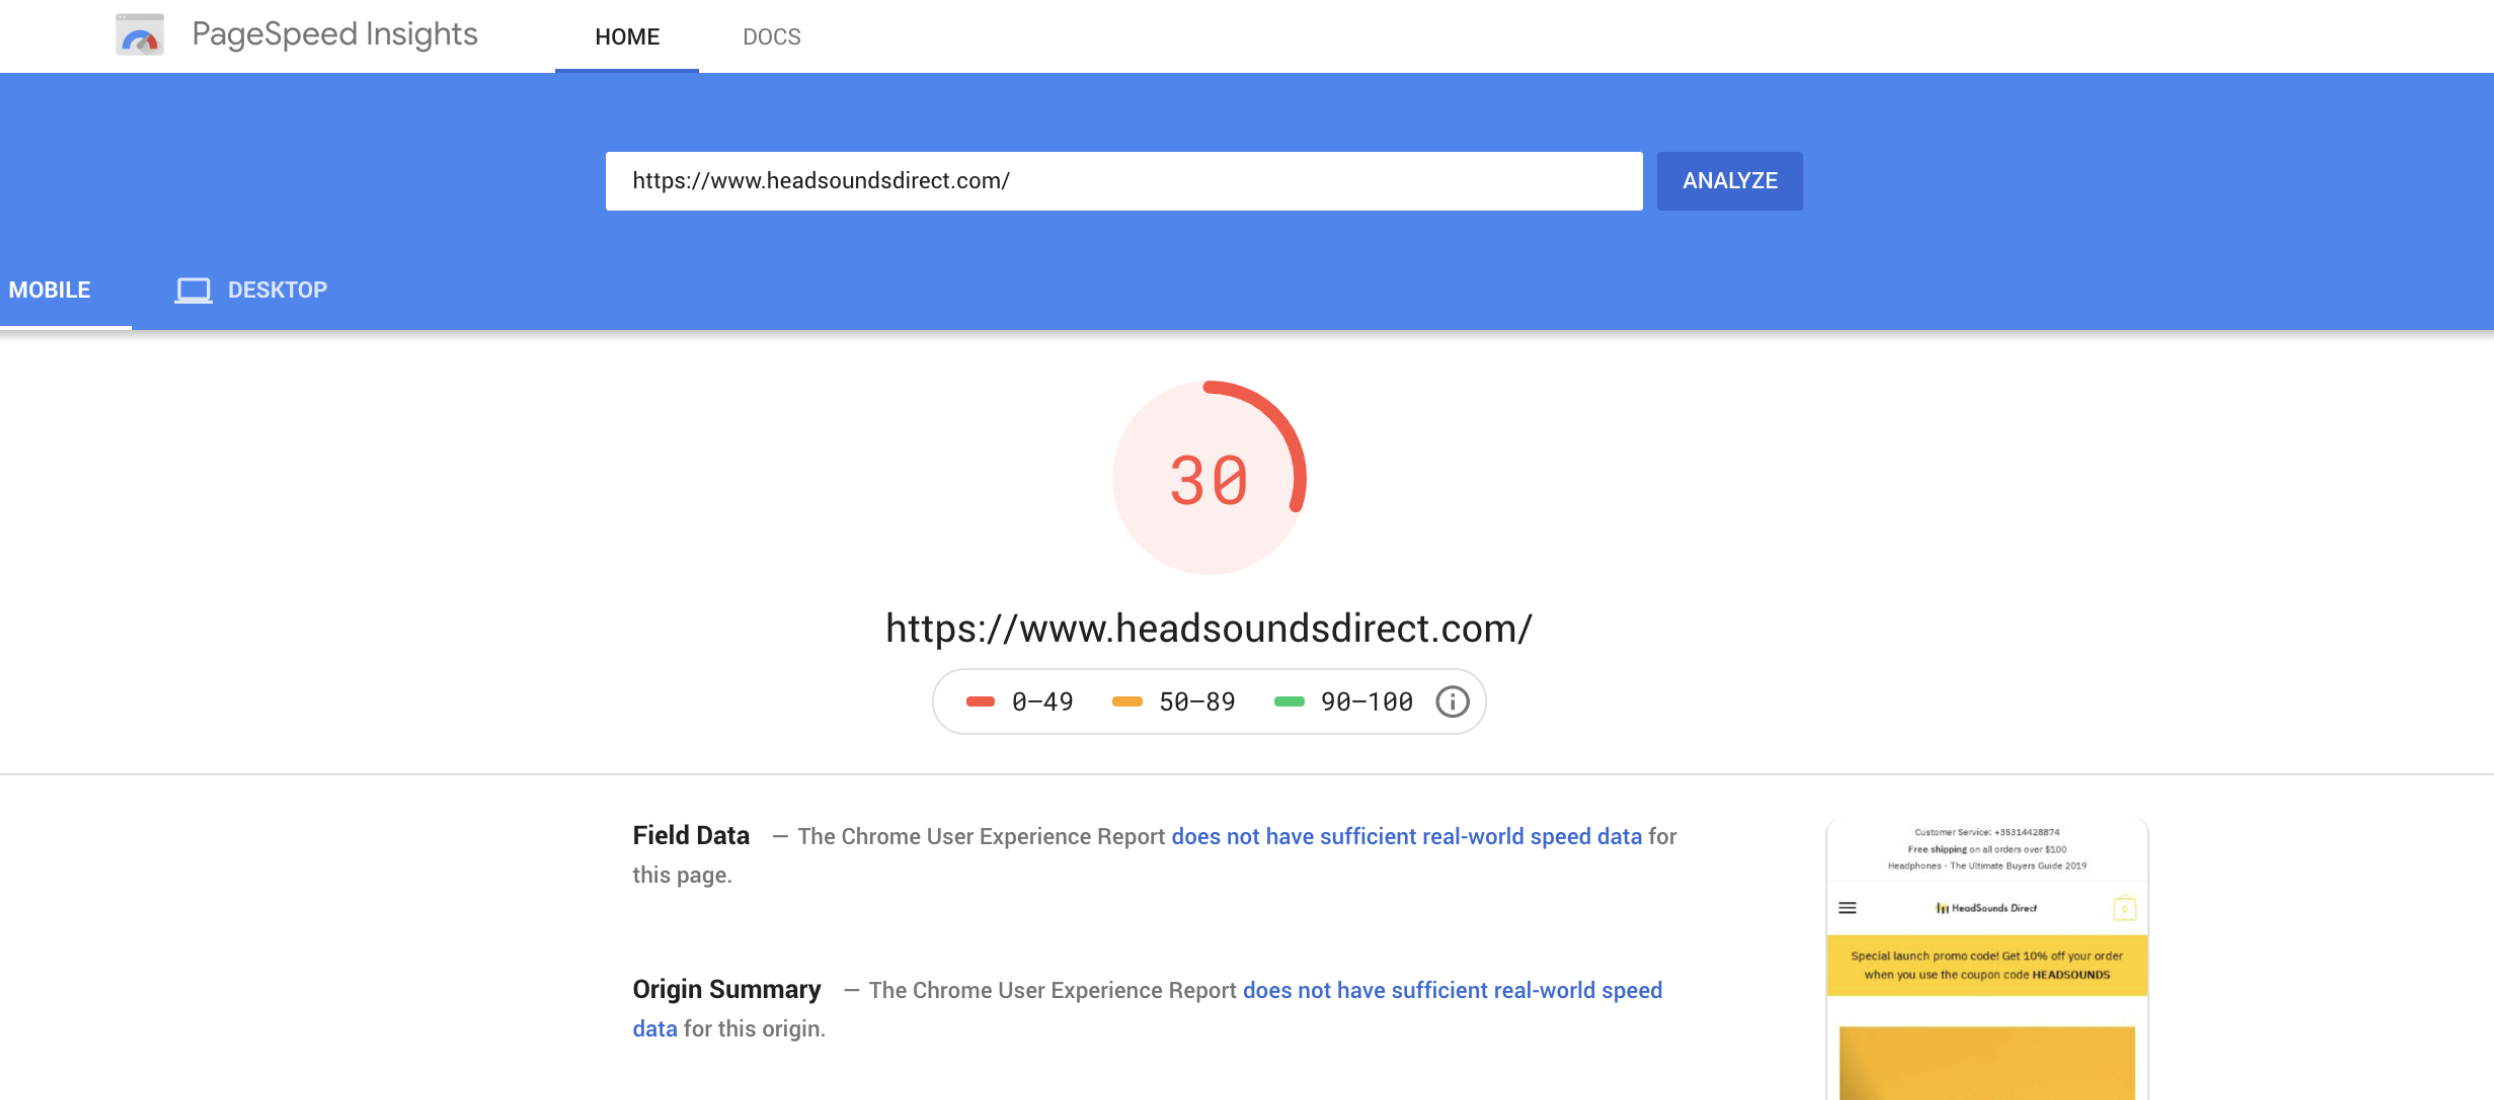Click the HeadSounds Direct logo in the preview
The width and height of the screenshot is (2494, 1100).
click(x=1986, y=908)
